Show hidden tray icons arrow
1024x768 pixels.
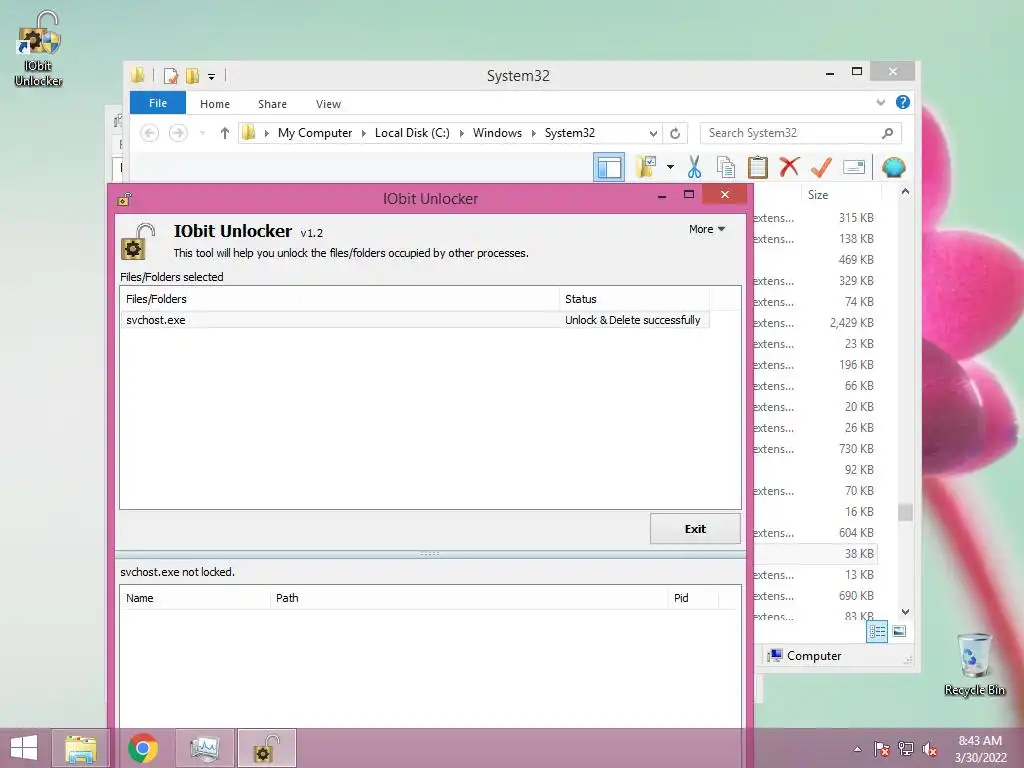[x=857, y=749]
